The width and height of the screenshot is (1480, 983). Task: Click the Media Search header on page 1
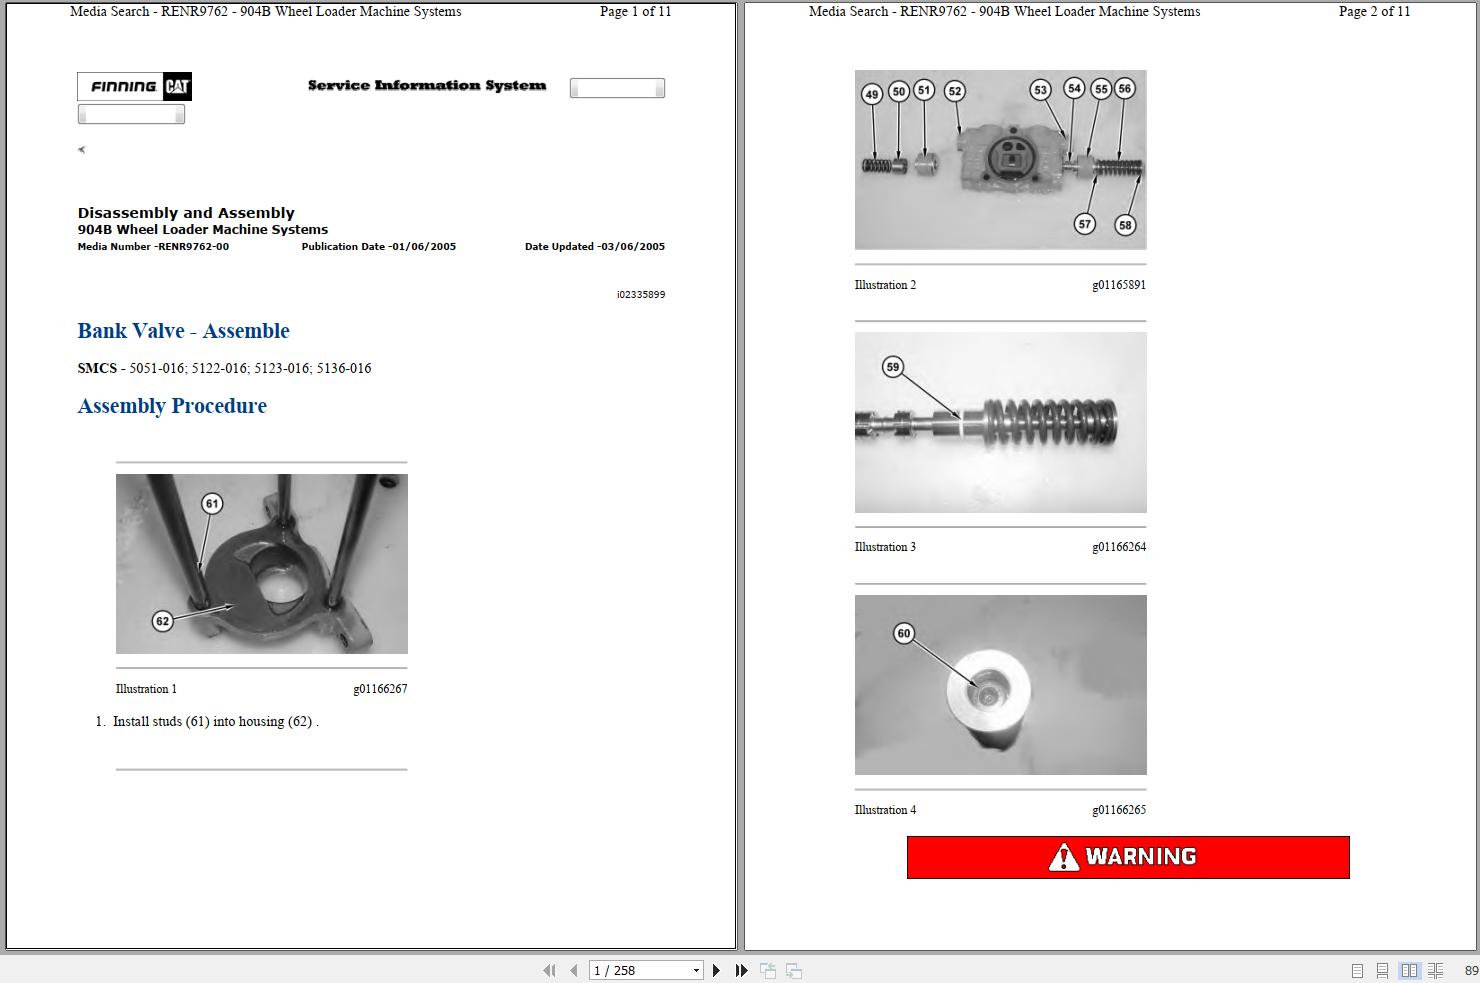266,12
